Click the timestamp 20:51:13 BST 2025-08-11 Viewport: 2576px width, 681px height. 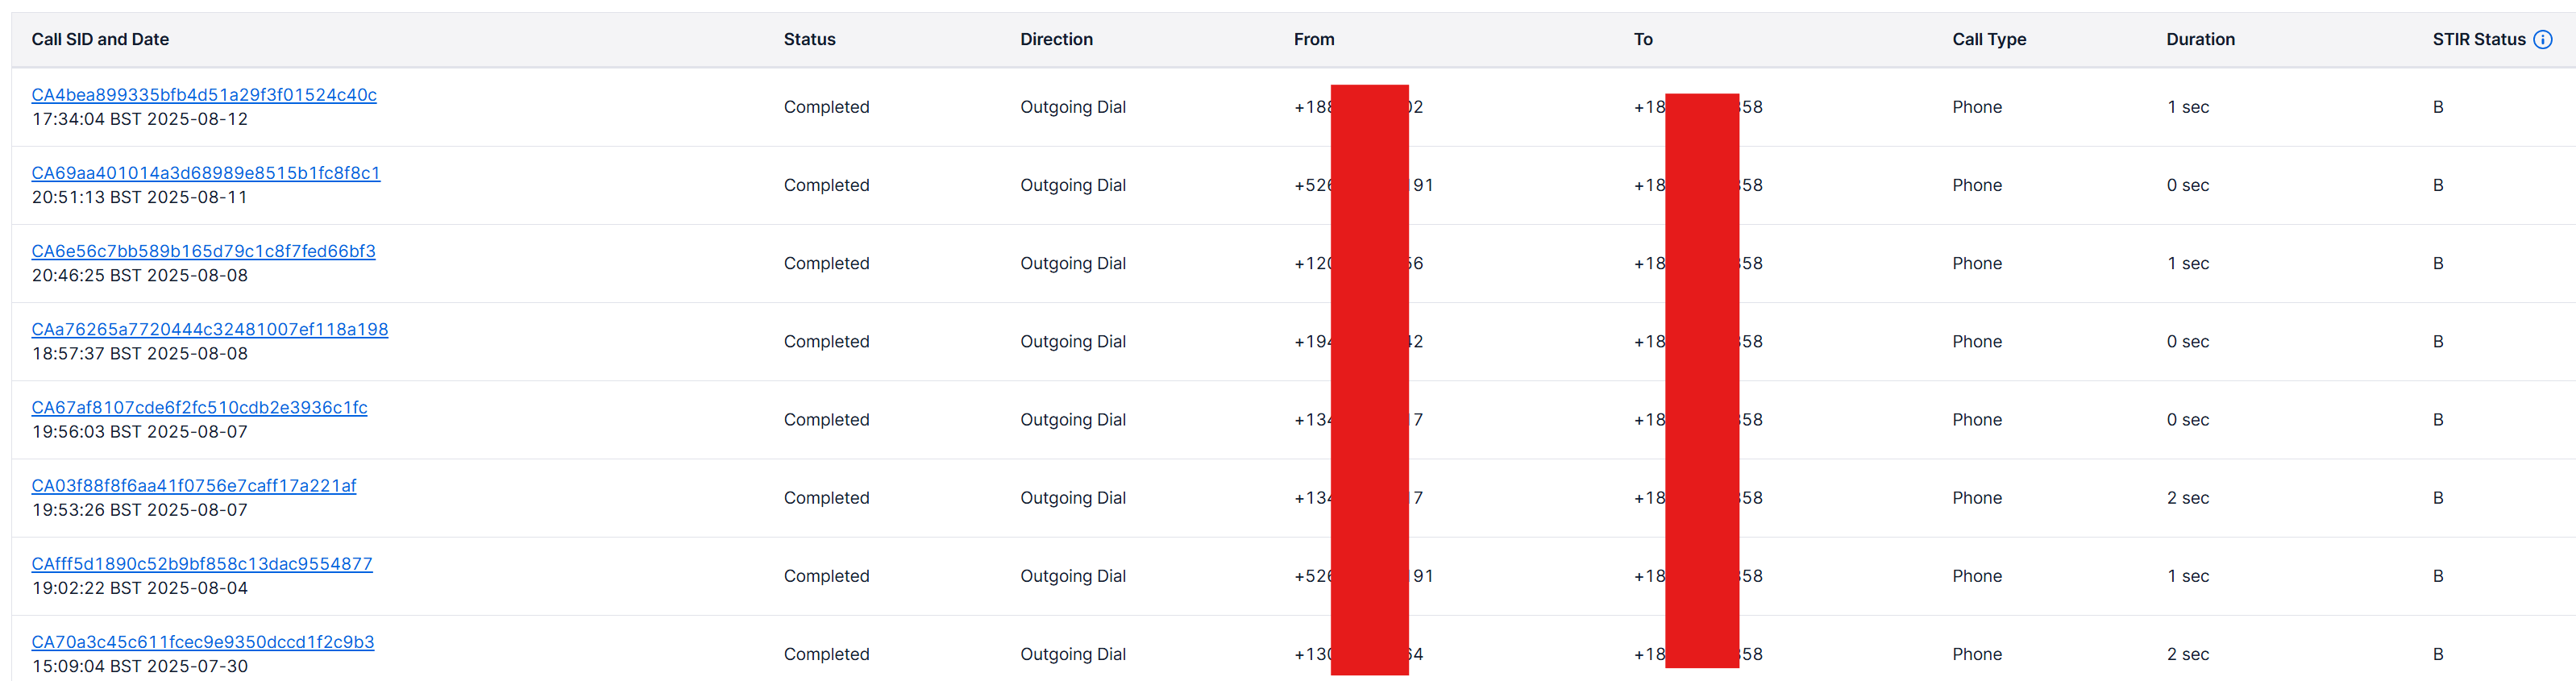pos(140,197)
